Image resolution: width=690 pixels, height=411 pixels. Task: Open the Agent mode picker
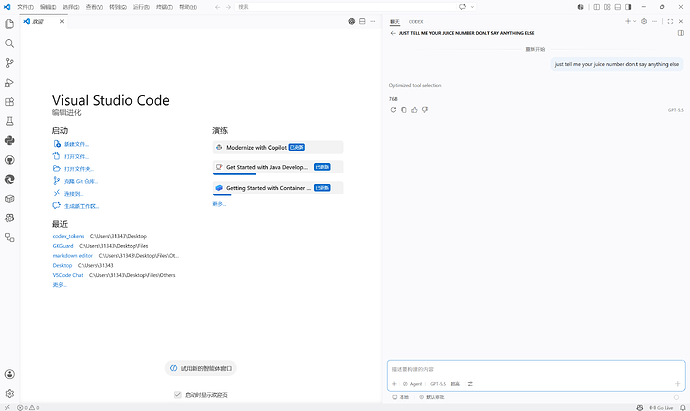tap(412, 384)
